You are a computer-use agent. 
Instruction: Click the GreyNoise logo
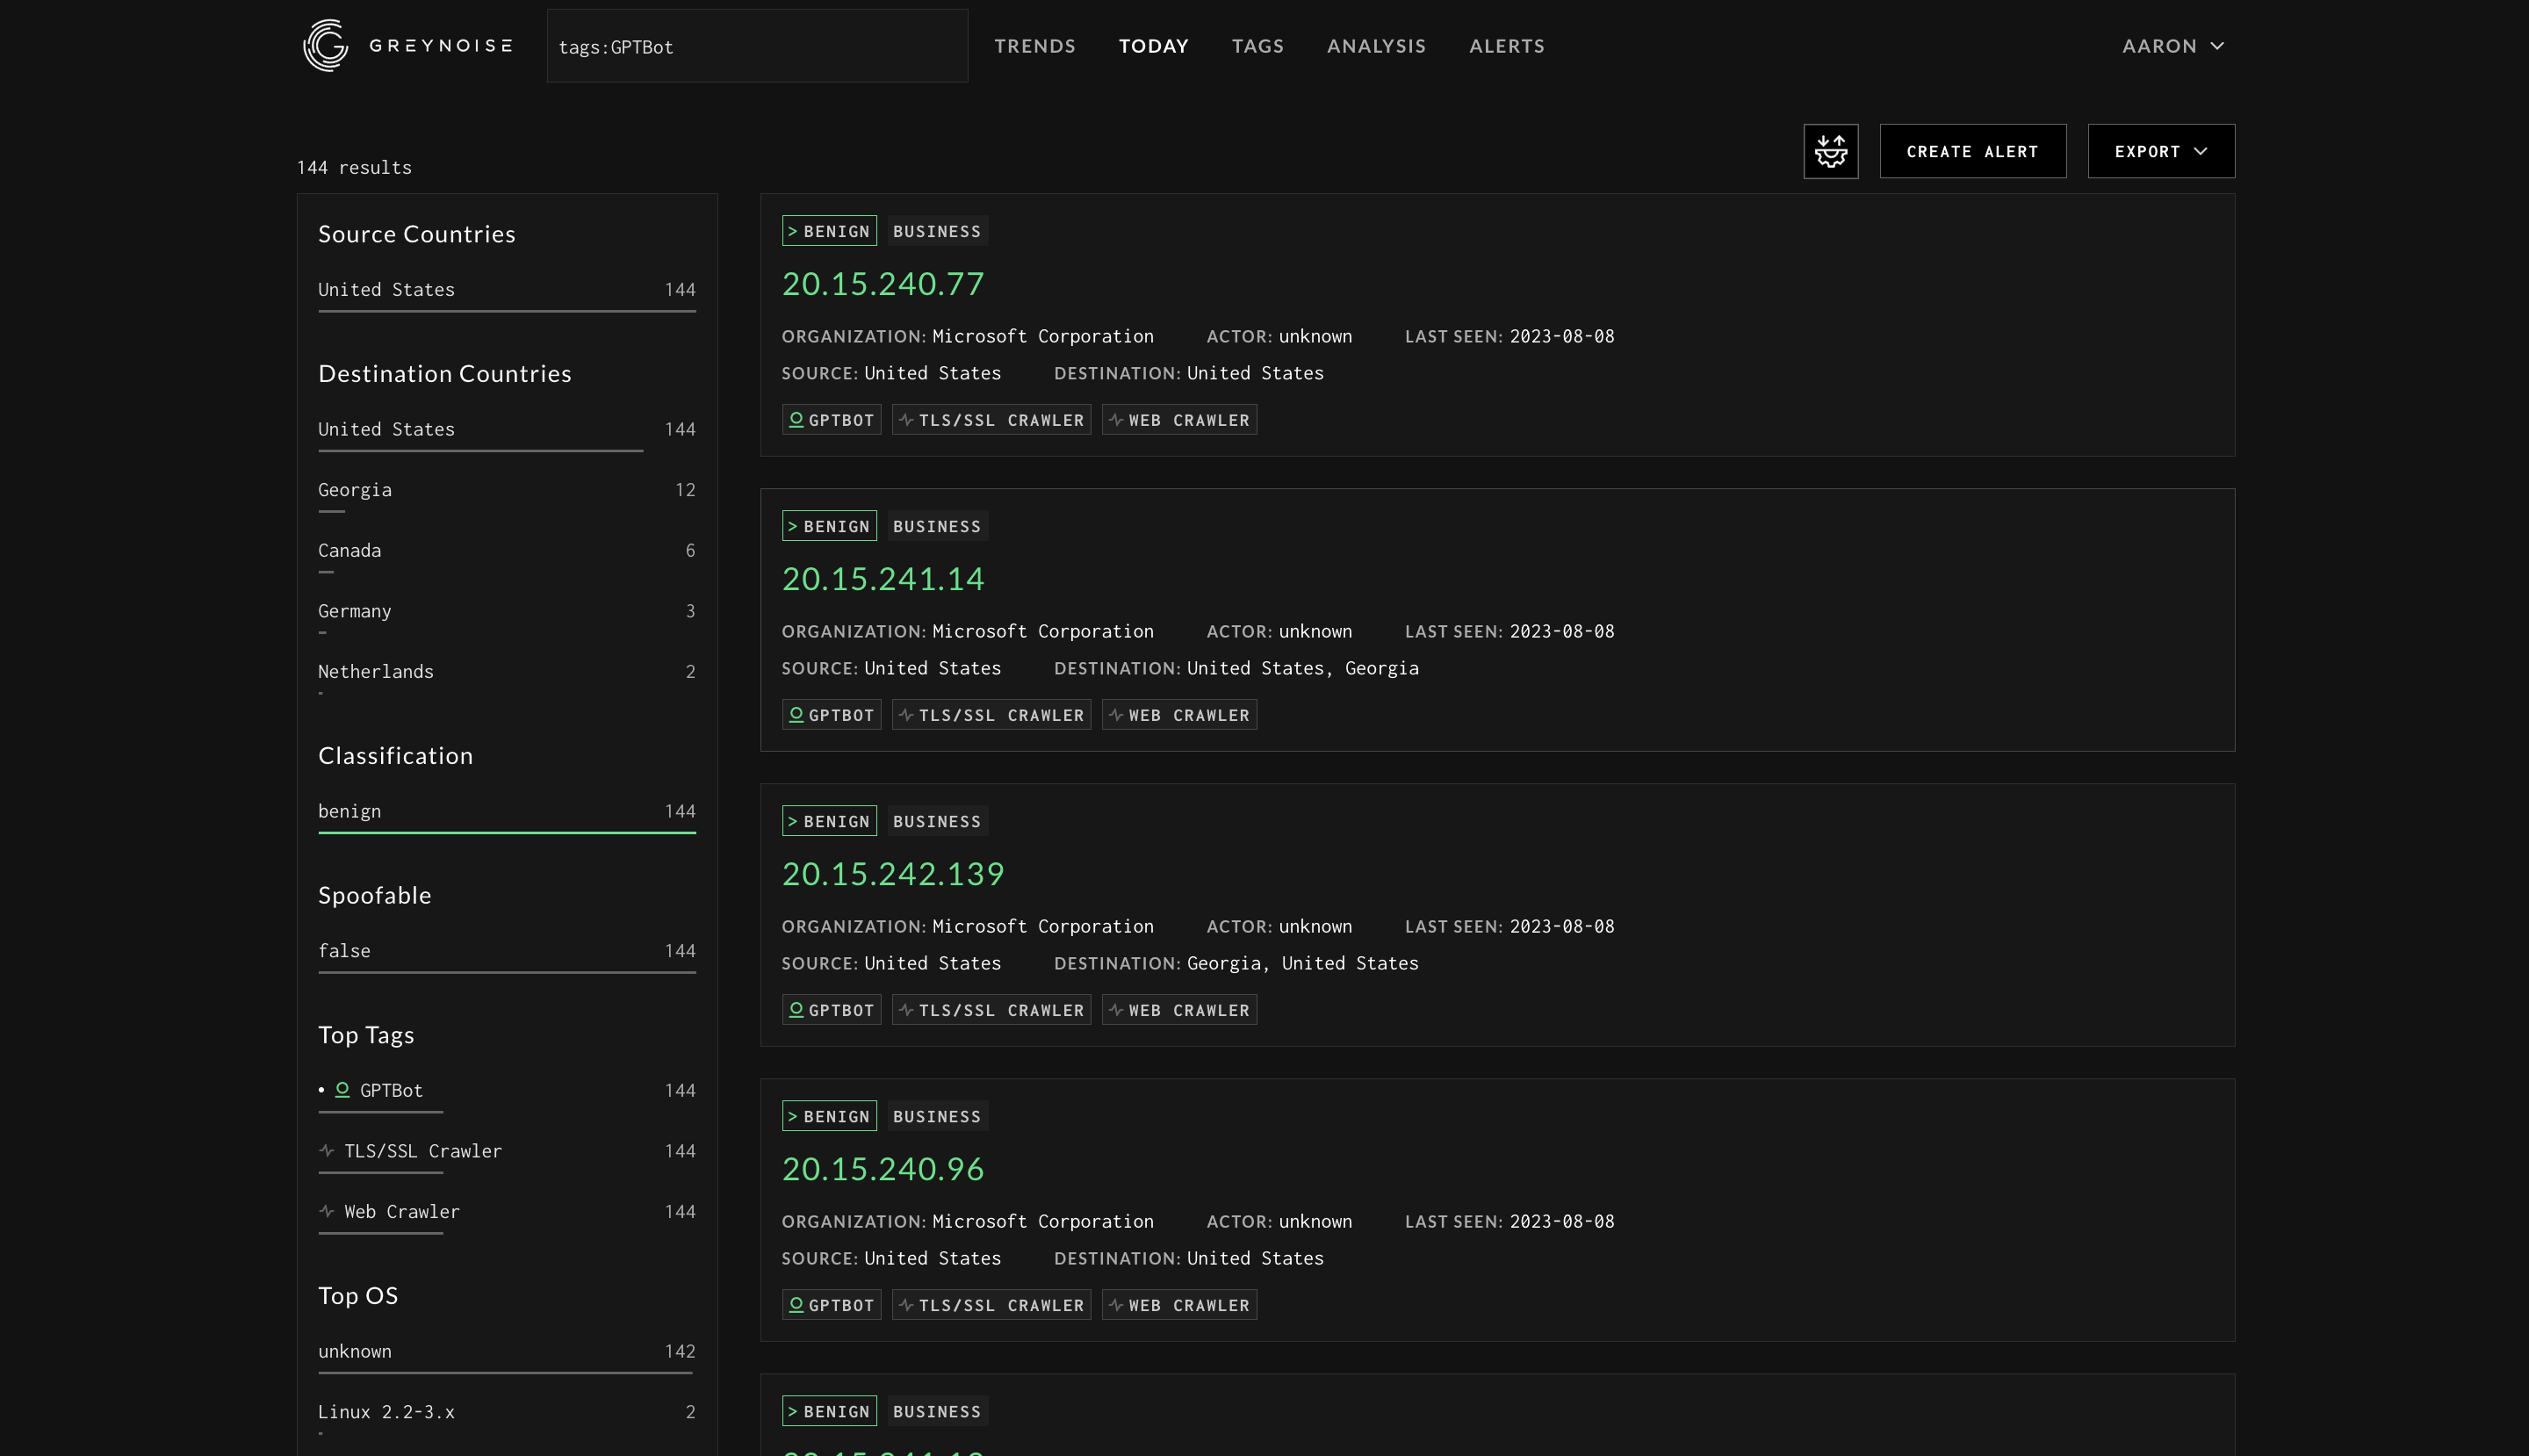pyautogui.click(x=325, y=45)
